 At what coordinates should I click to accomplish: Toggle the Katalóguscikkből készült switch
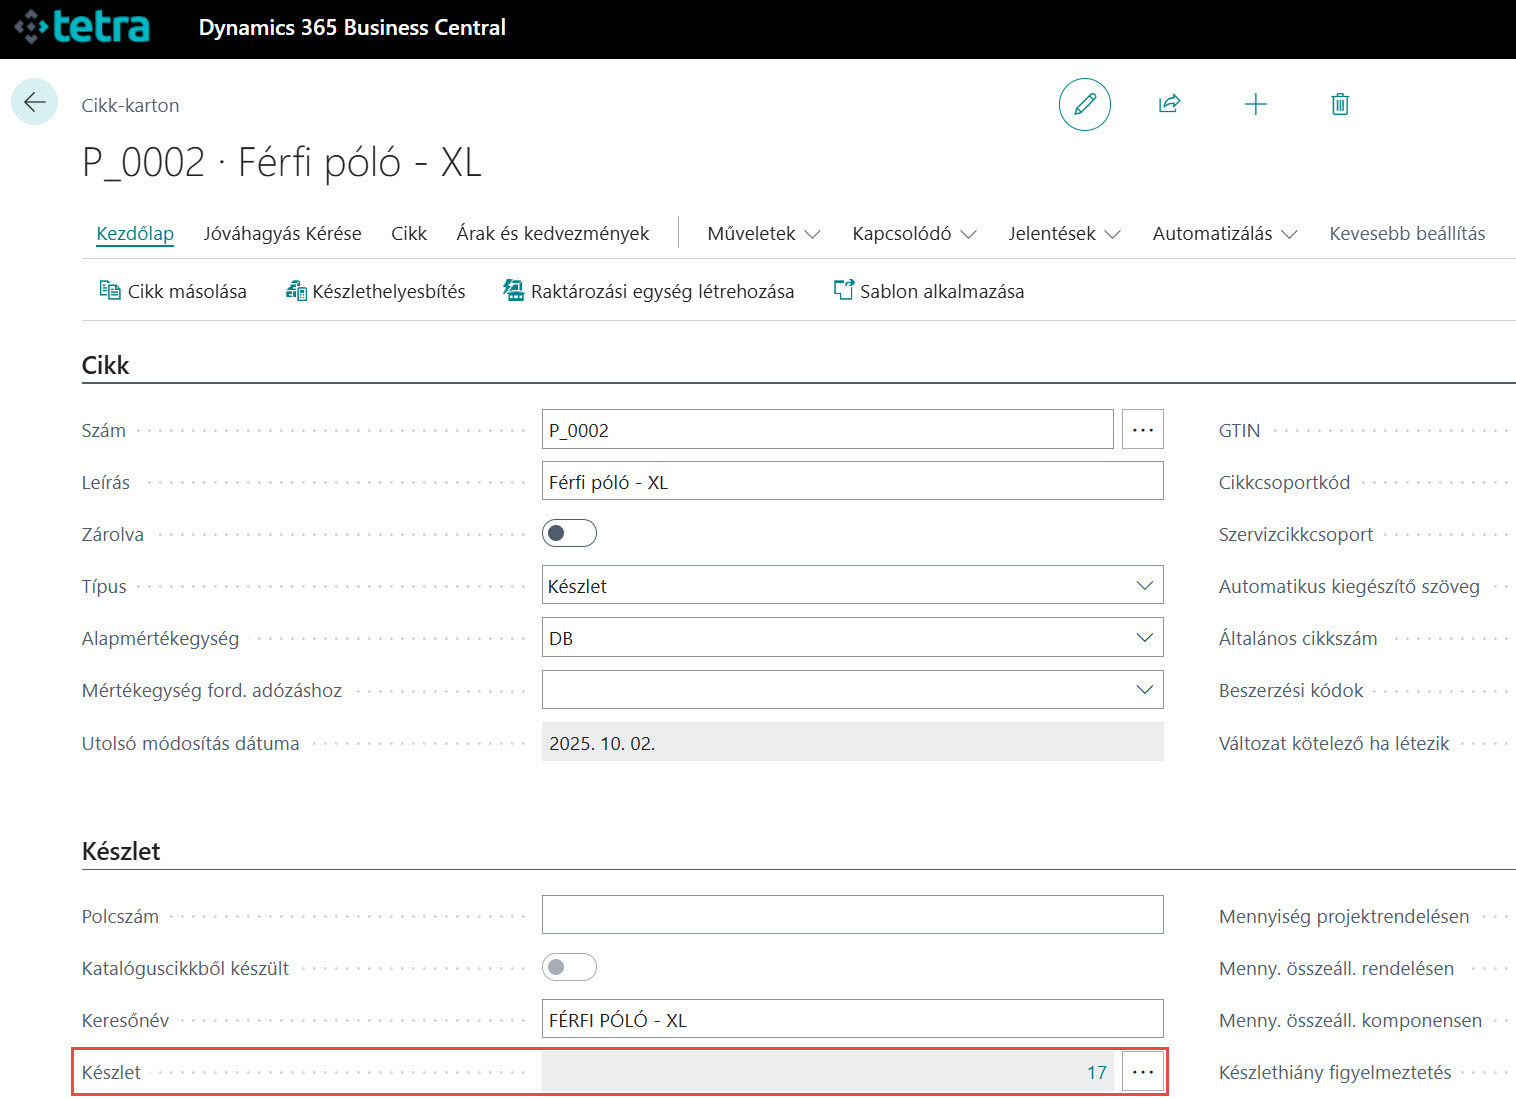pos(569,967)
